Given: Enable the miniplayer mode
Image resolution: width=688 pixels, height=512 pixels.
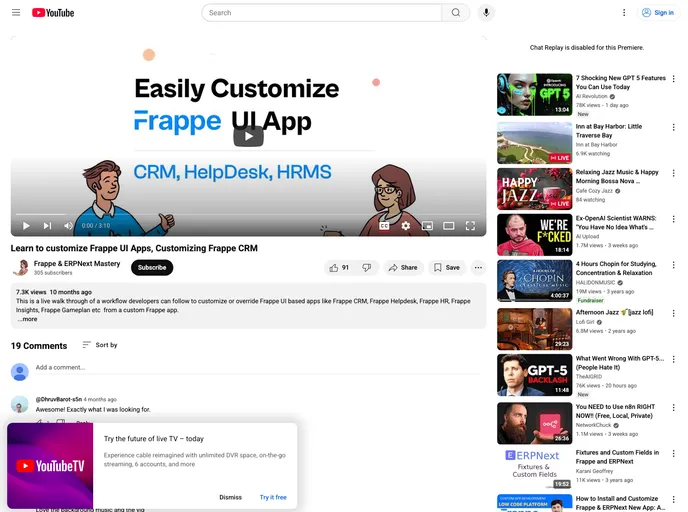Looking at the screenshot, I should tap(427, 226).
